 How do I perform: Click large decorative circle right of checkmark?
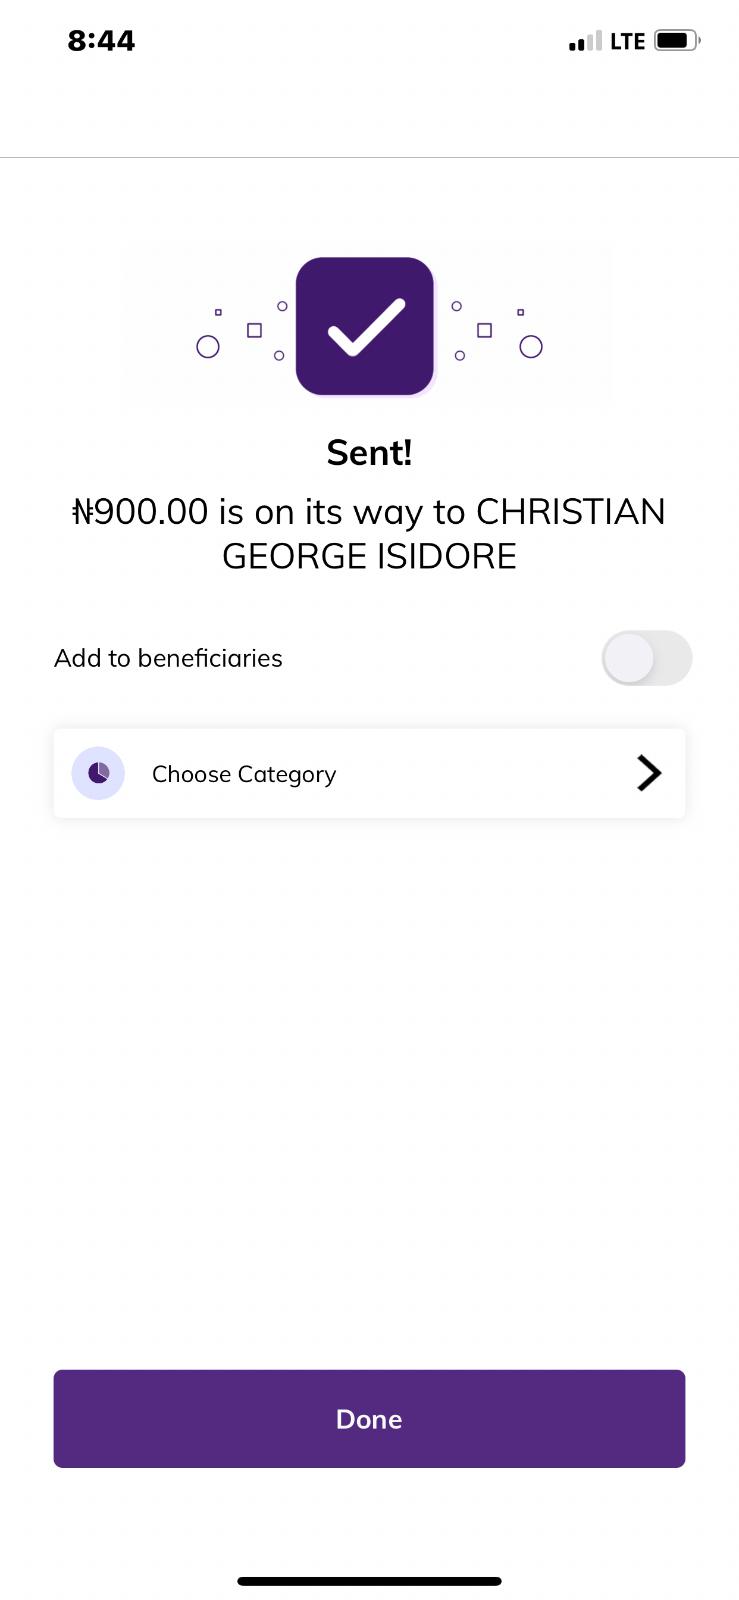[531, 347]
